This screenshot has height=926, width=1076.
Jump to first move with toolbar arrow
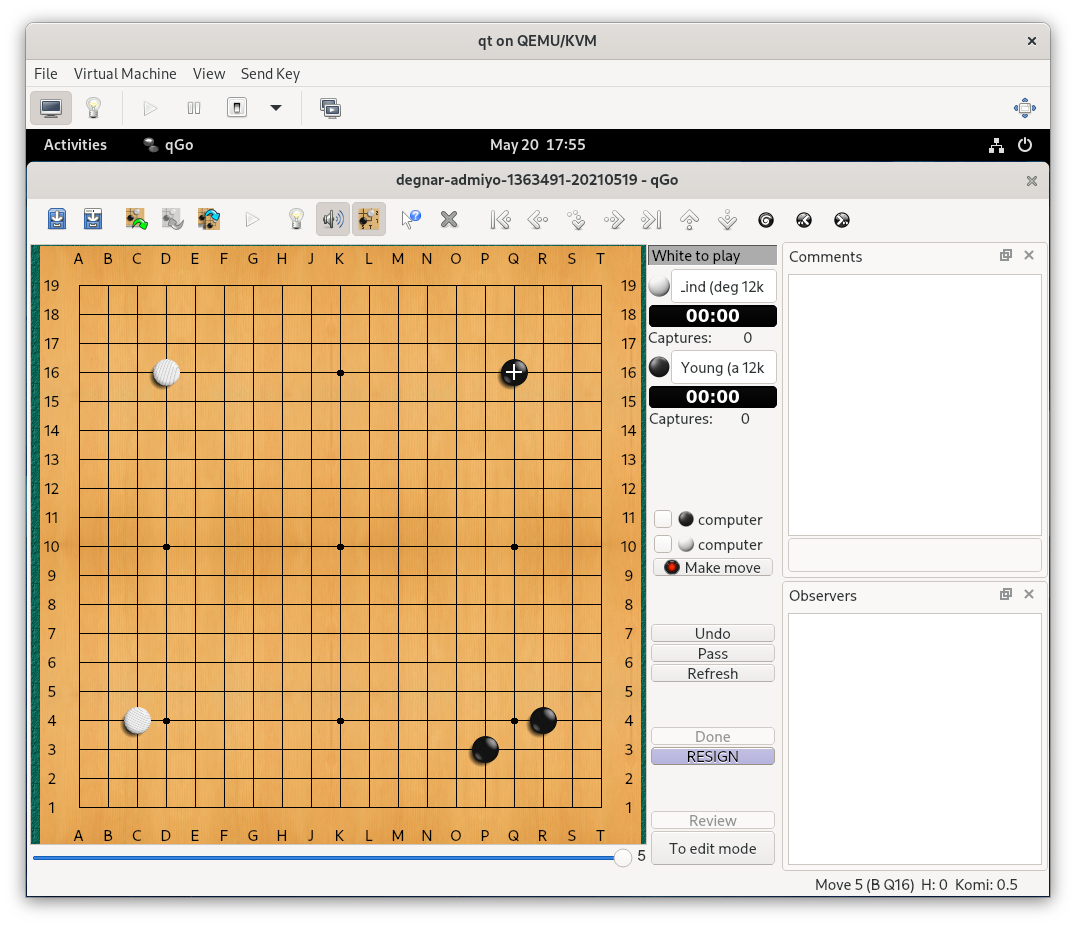(501, 219)
